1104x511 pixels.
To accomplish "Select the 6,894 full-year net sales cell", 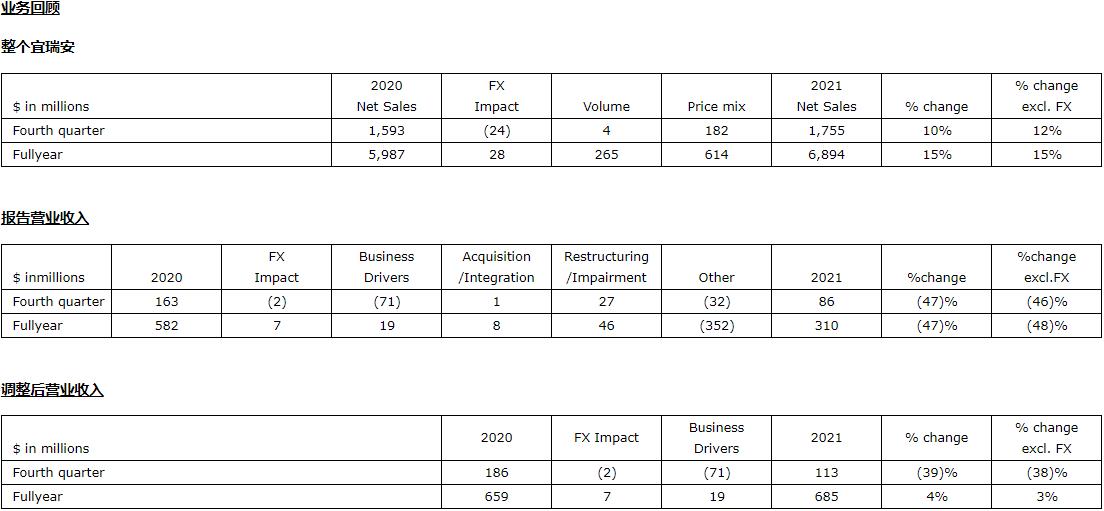I will (826, 155).
